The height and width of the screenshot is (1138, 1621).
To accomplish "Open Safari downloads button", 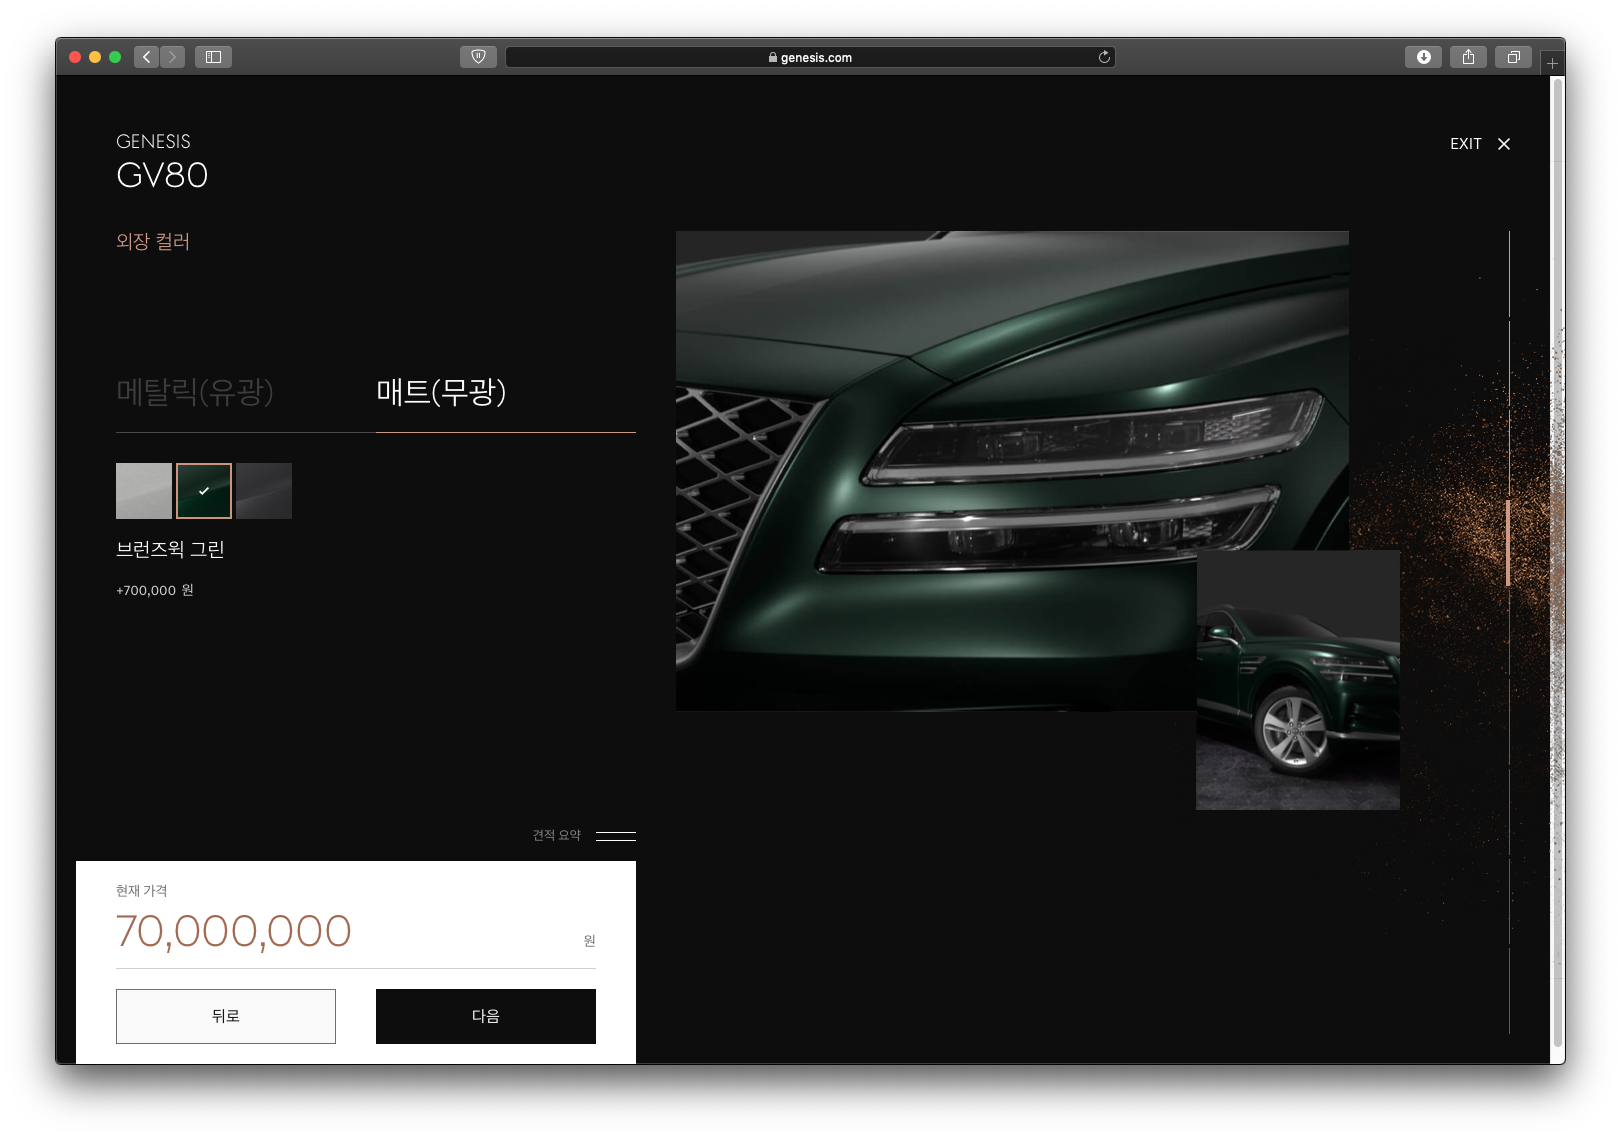I will point(1423,57).
